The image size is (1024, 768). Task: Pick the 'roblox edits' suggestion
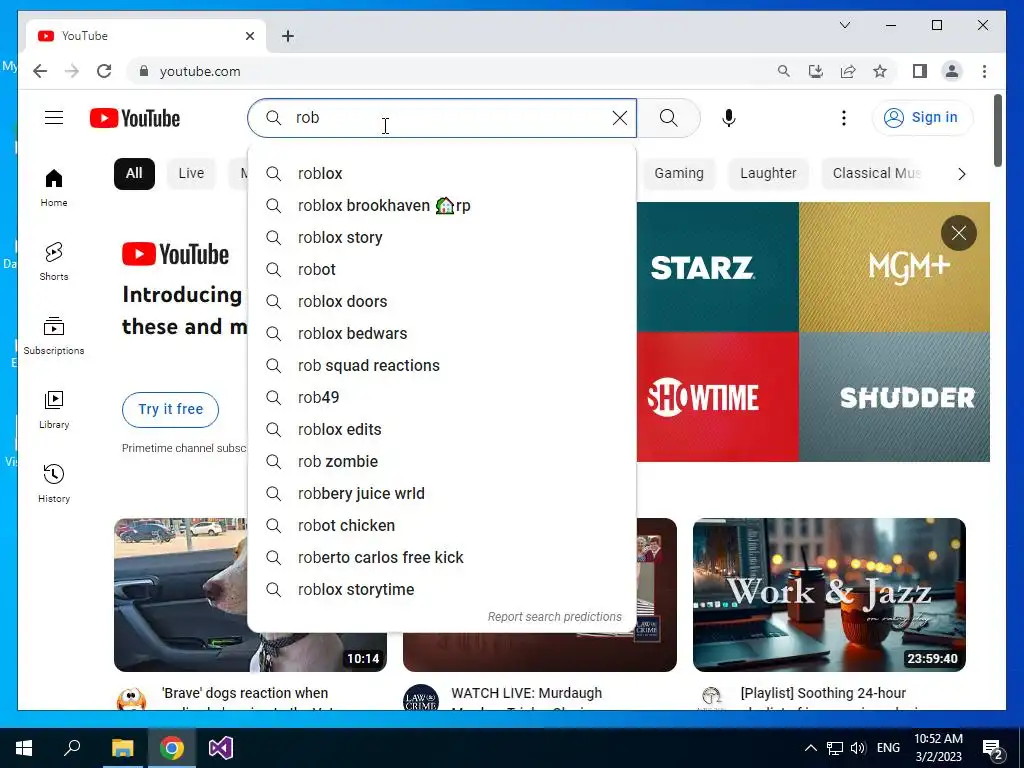pos(442,430)
